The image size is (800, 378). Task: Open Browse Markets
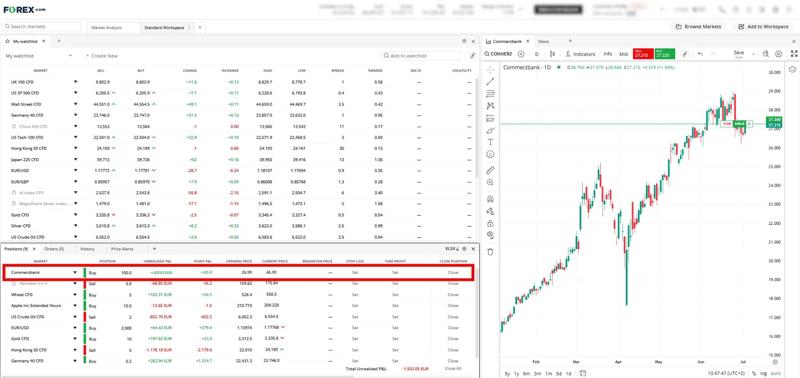coord(698,27)
